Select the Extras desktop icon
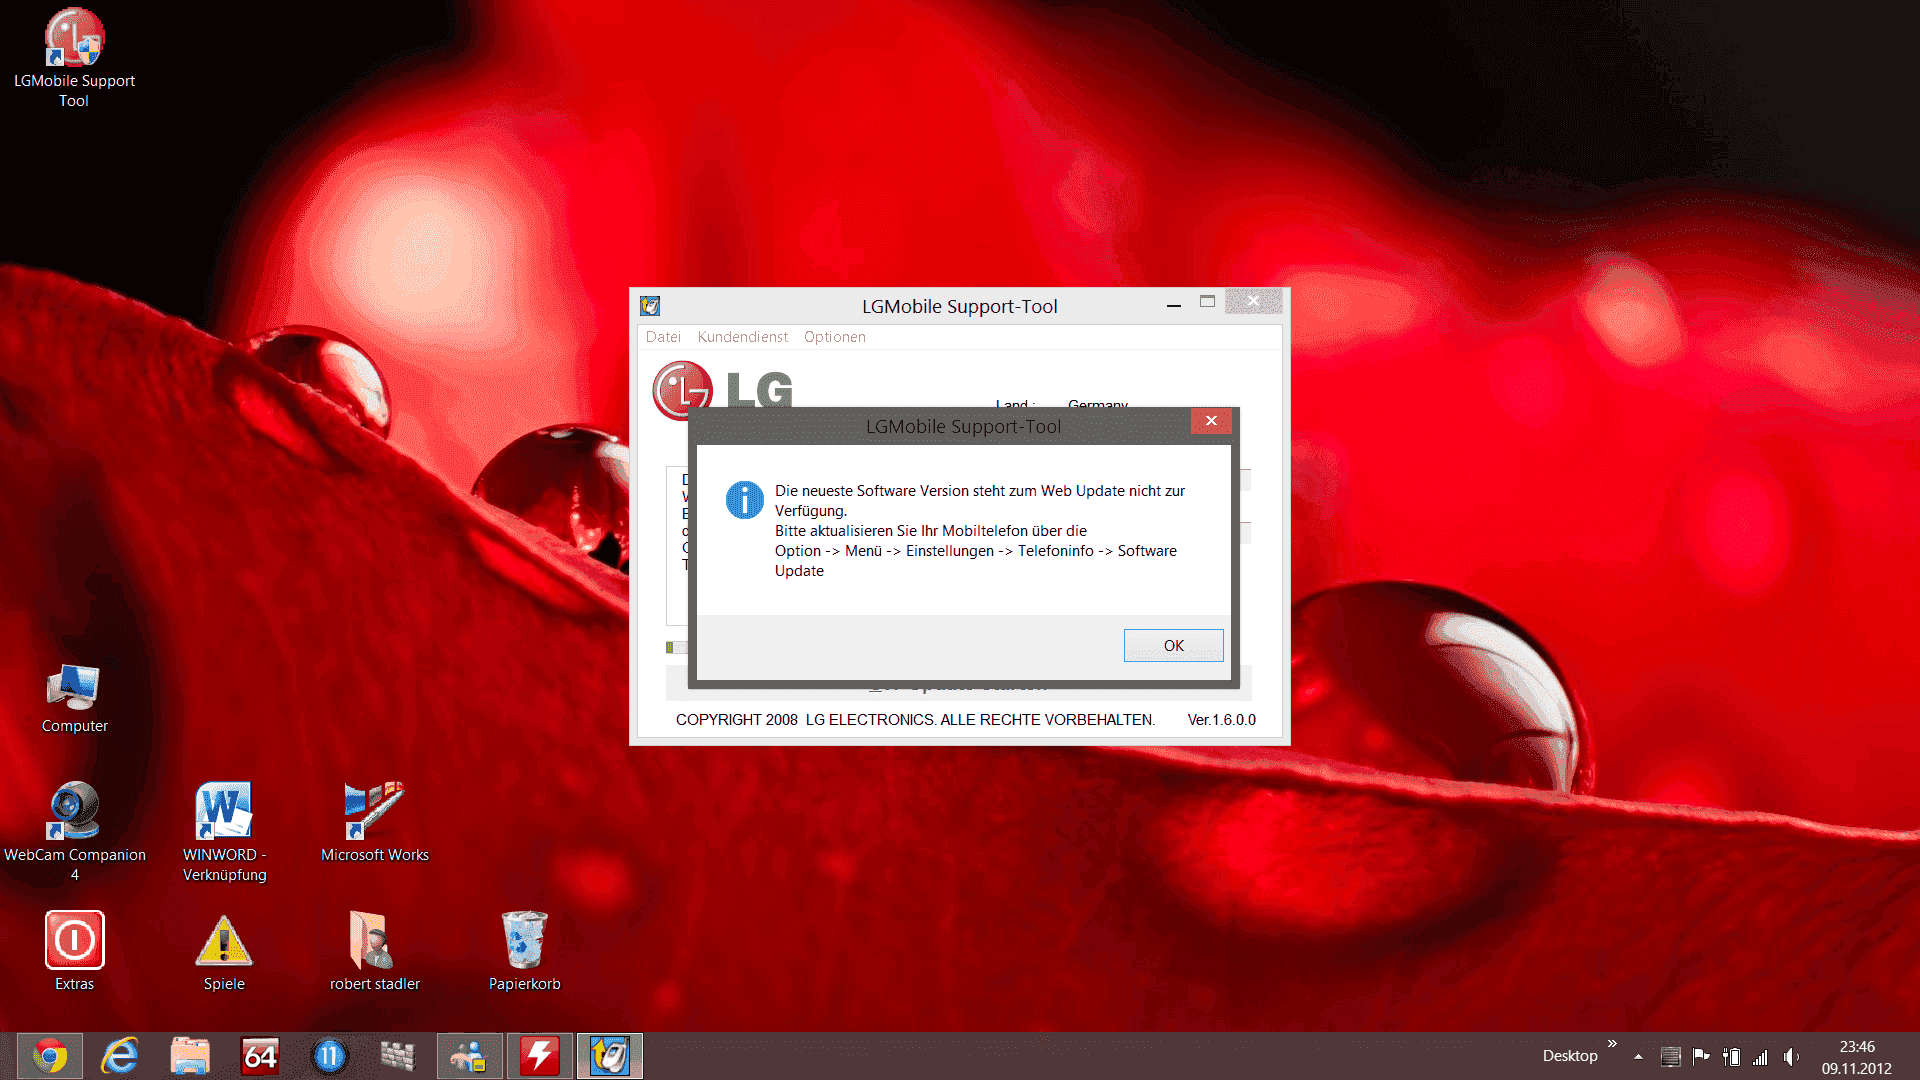Viewport: 1920px width, 1080px height. click(x=75, y=951)
